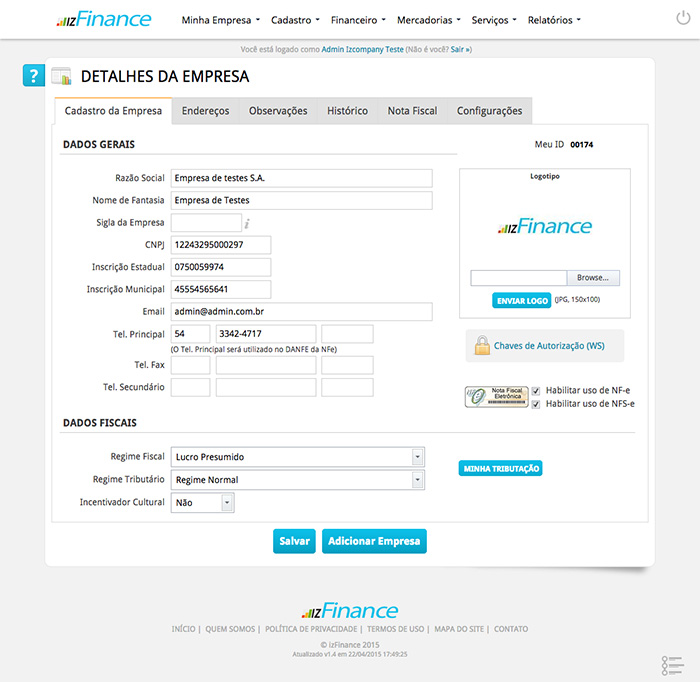Click the Nota Fiscal Eletrônica badge
Image resolution: width=700 pixels, height=682 pixels.
pyautogui.click(x=496, y=396)
